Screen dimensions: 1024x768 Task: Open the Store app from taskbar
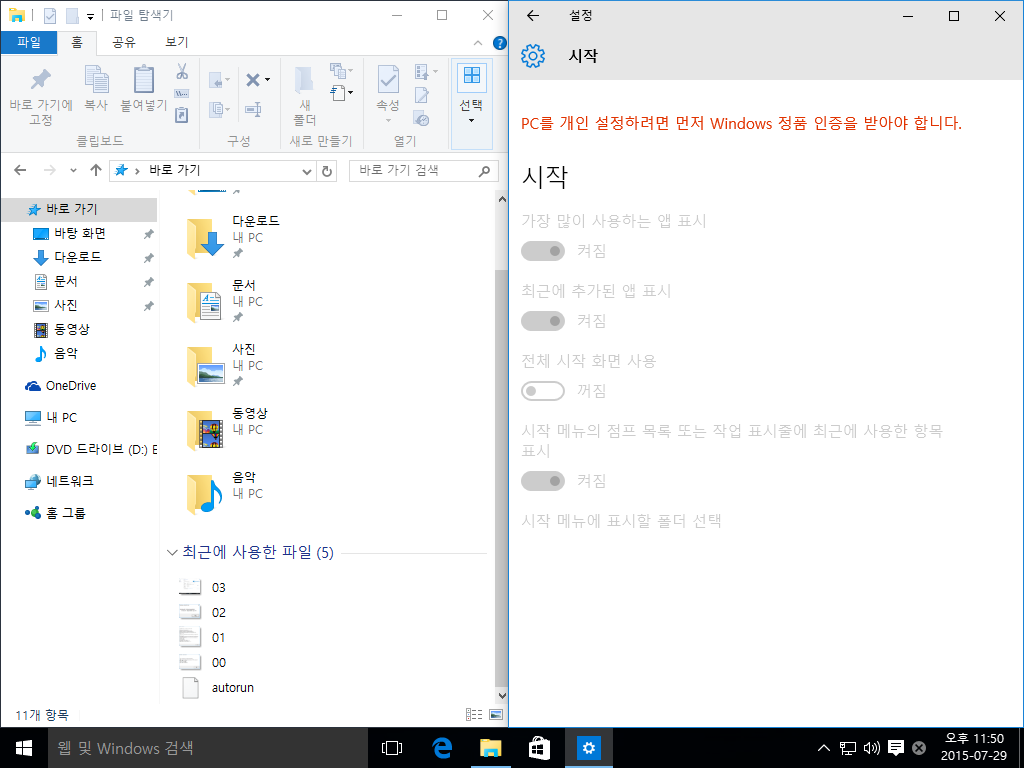(x=539, y=748)
